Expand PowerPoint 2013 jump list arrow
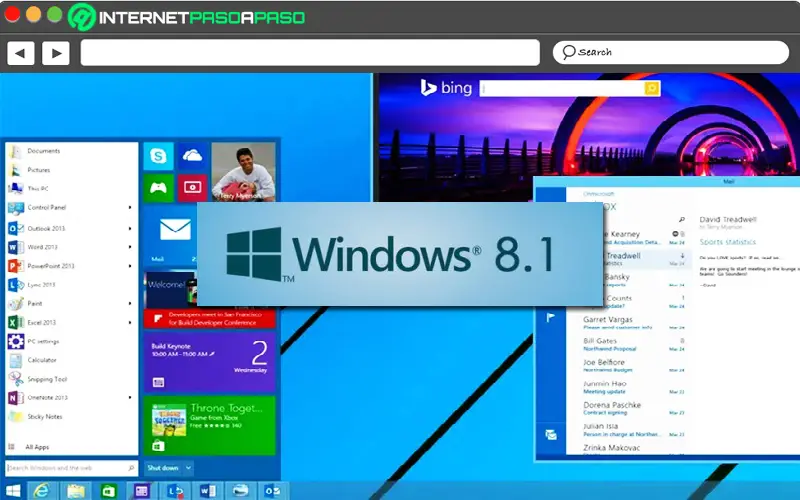800x500 pixels. [x=130, y=266]
